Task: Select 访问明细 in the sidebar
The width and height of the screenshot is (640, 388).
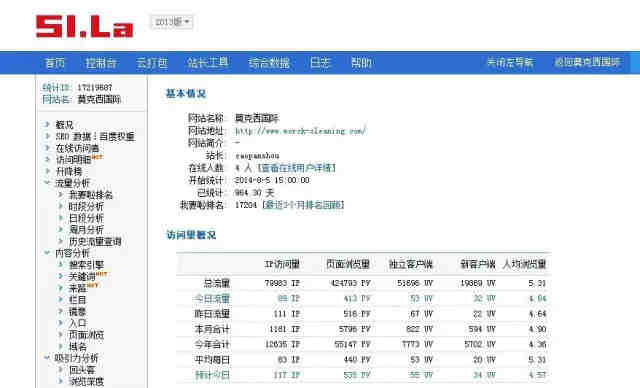Action: point(73,160)
